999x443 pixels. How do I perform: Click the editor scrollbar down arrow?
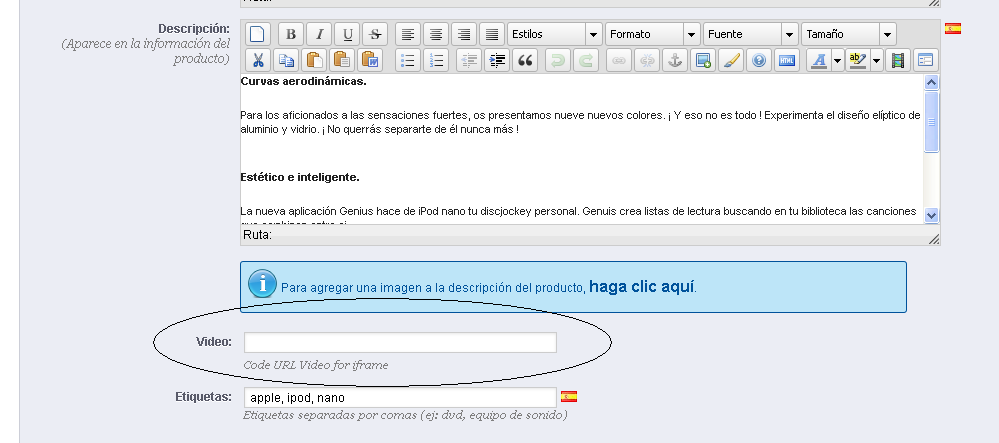pyautogui.click(x=931, y=215)
